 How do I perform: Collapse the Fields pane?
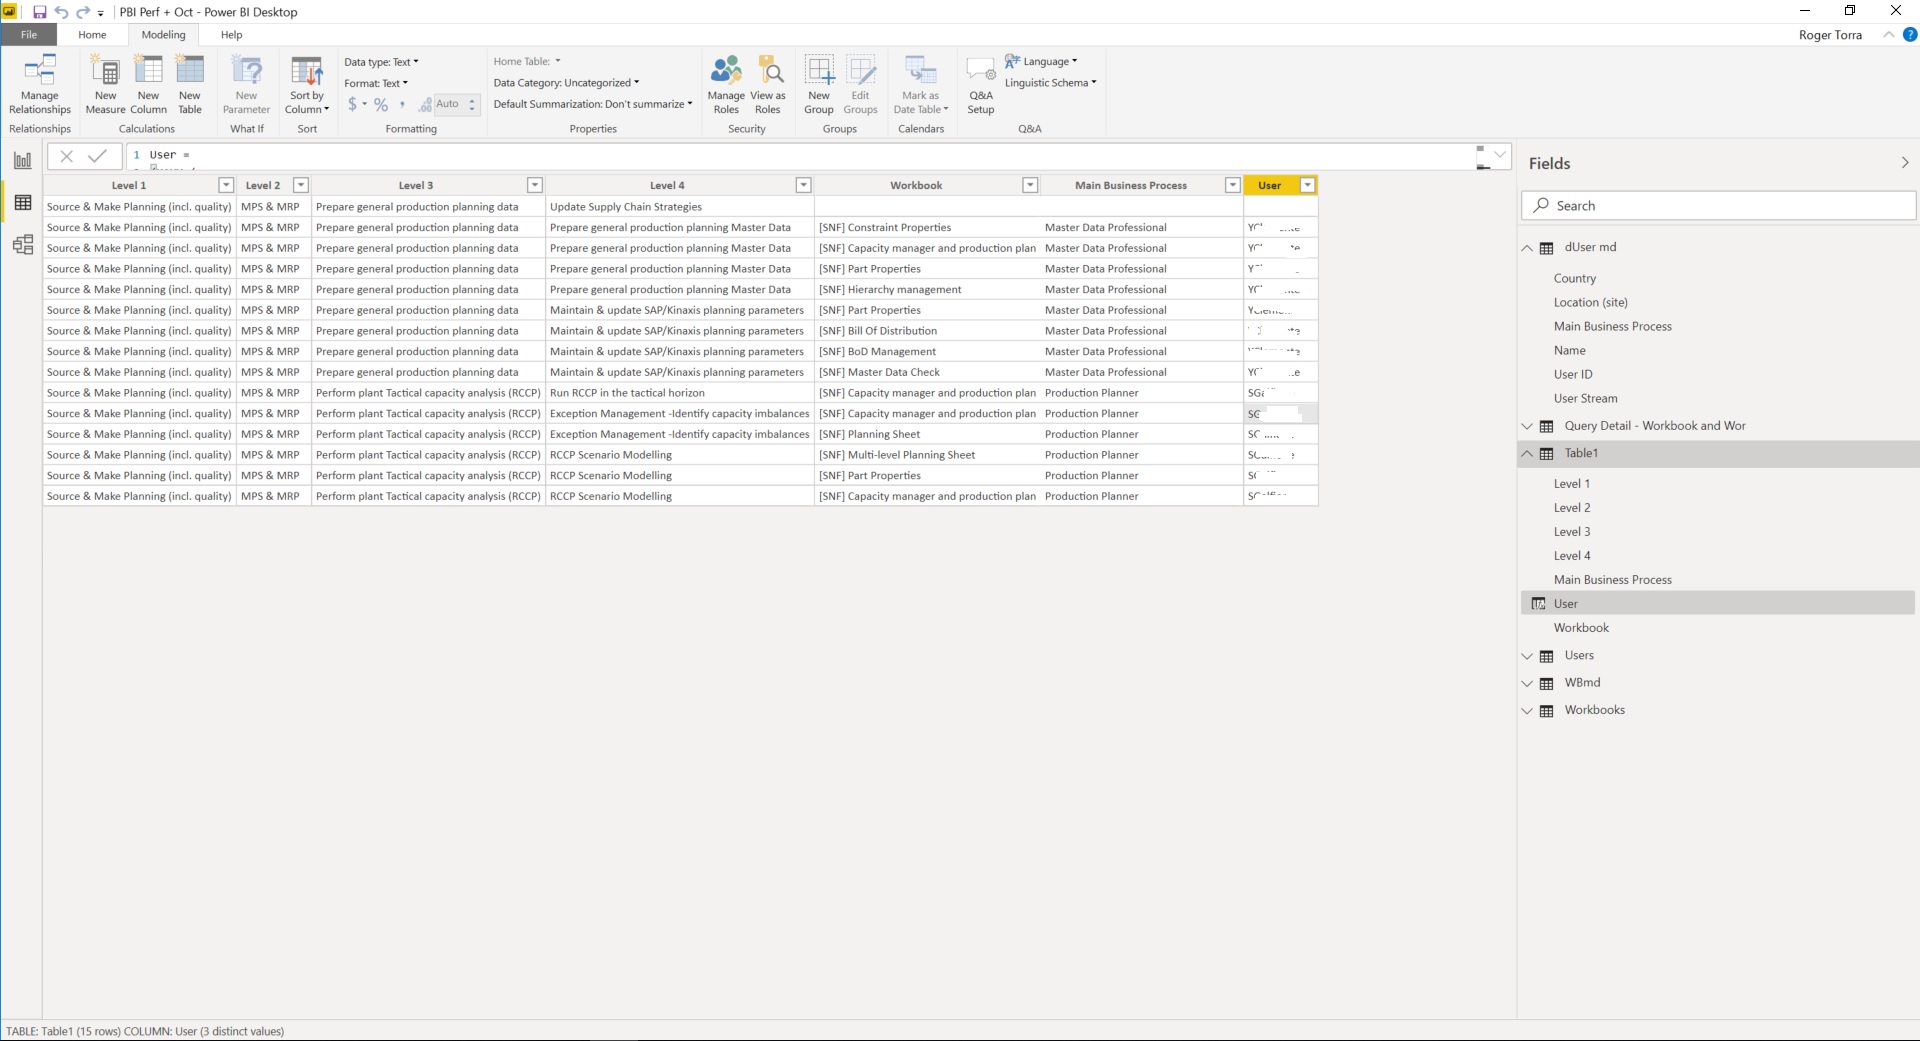1904,163
